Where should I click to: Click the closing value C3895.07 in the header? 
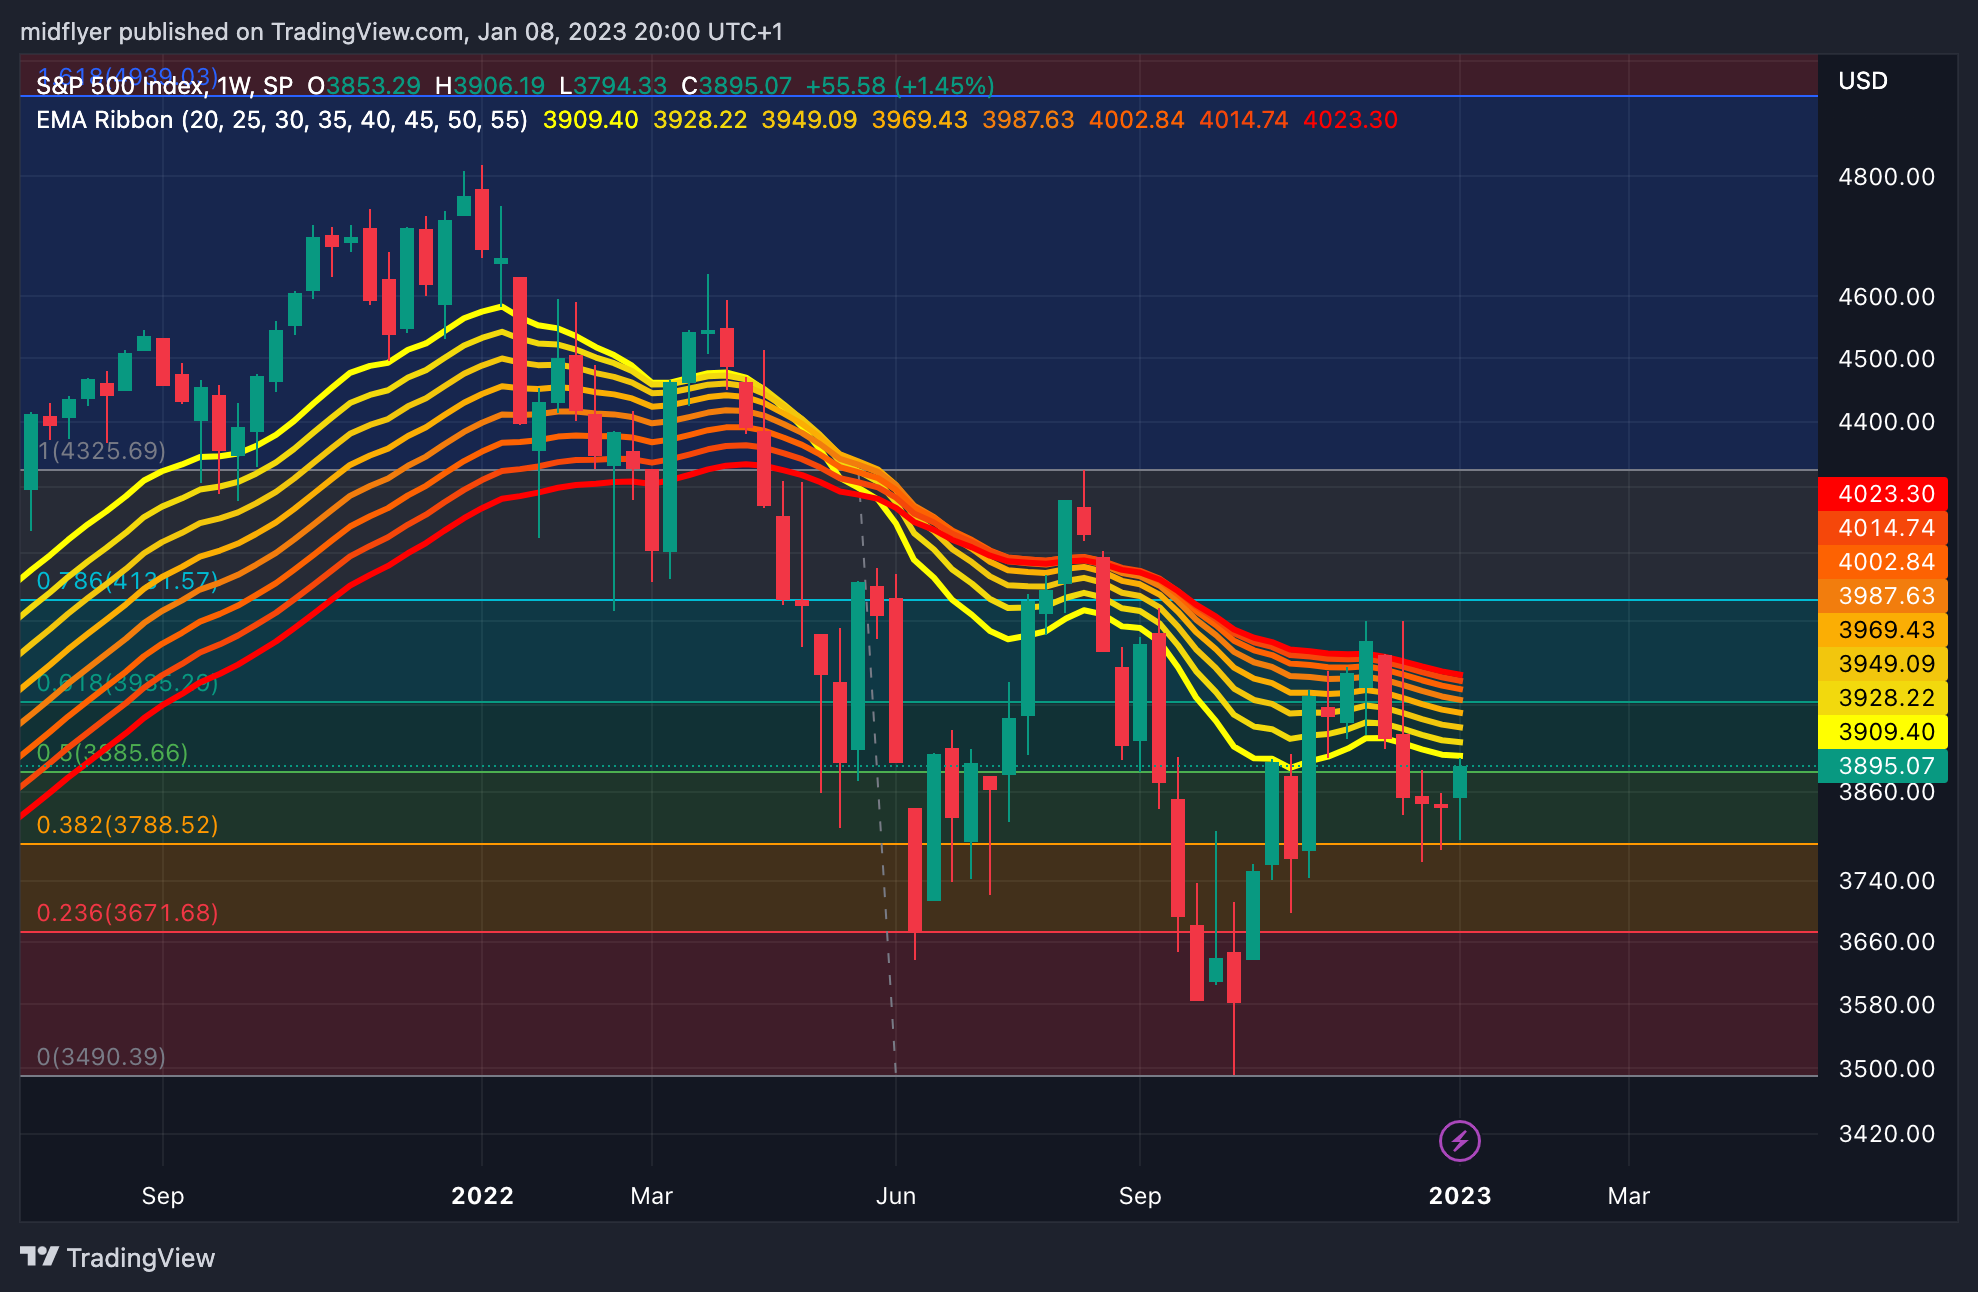pos(736,86)
